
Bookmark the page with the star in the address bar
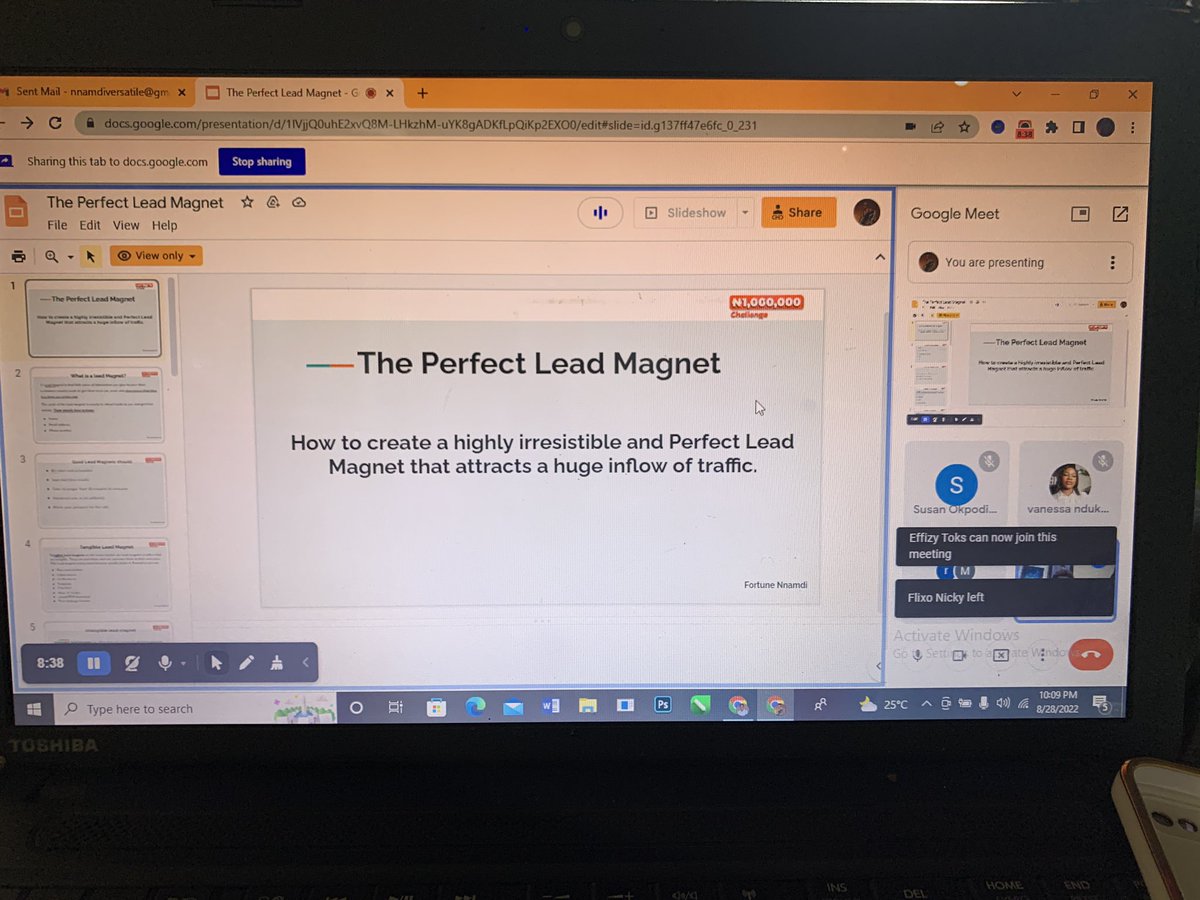click(964, 127)
